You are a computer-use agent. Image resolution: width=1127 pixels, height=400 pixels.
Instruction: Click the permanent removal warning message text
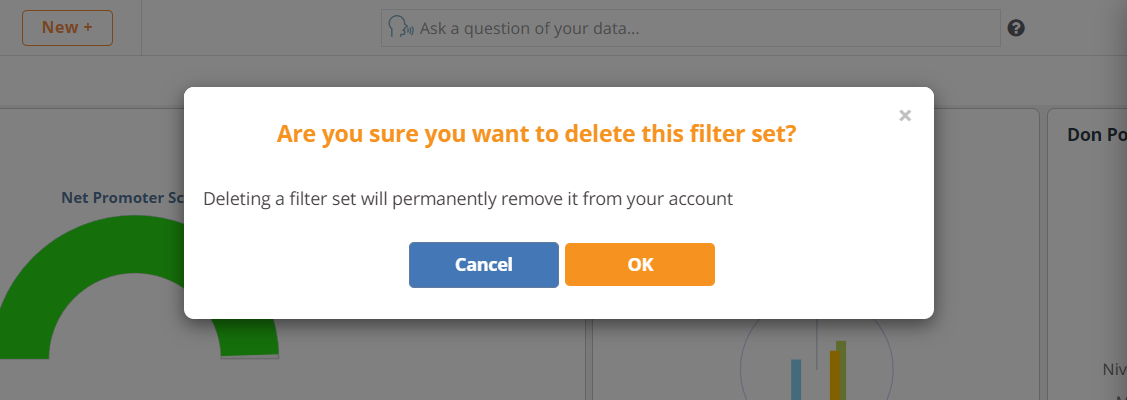[468, 199]
